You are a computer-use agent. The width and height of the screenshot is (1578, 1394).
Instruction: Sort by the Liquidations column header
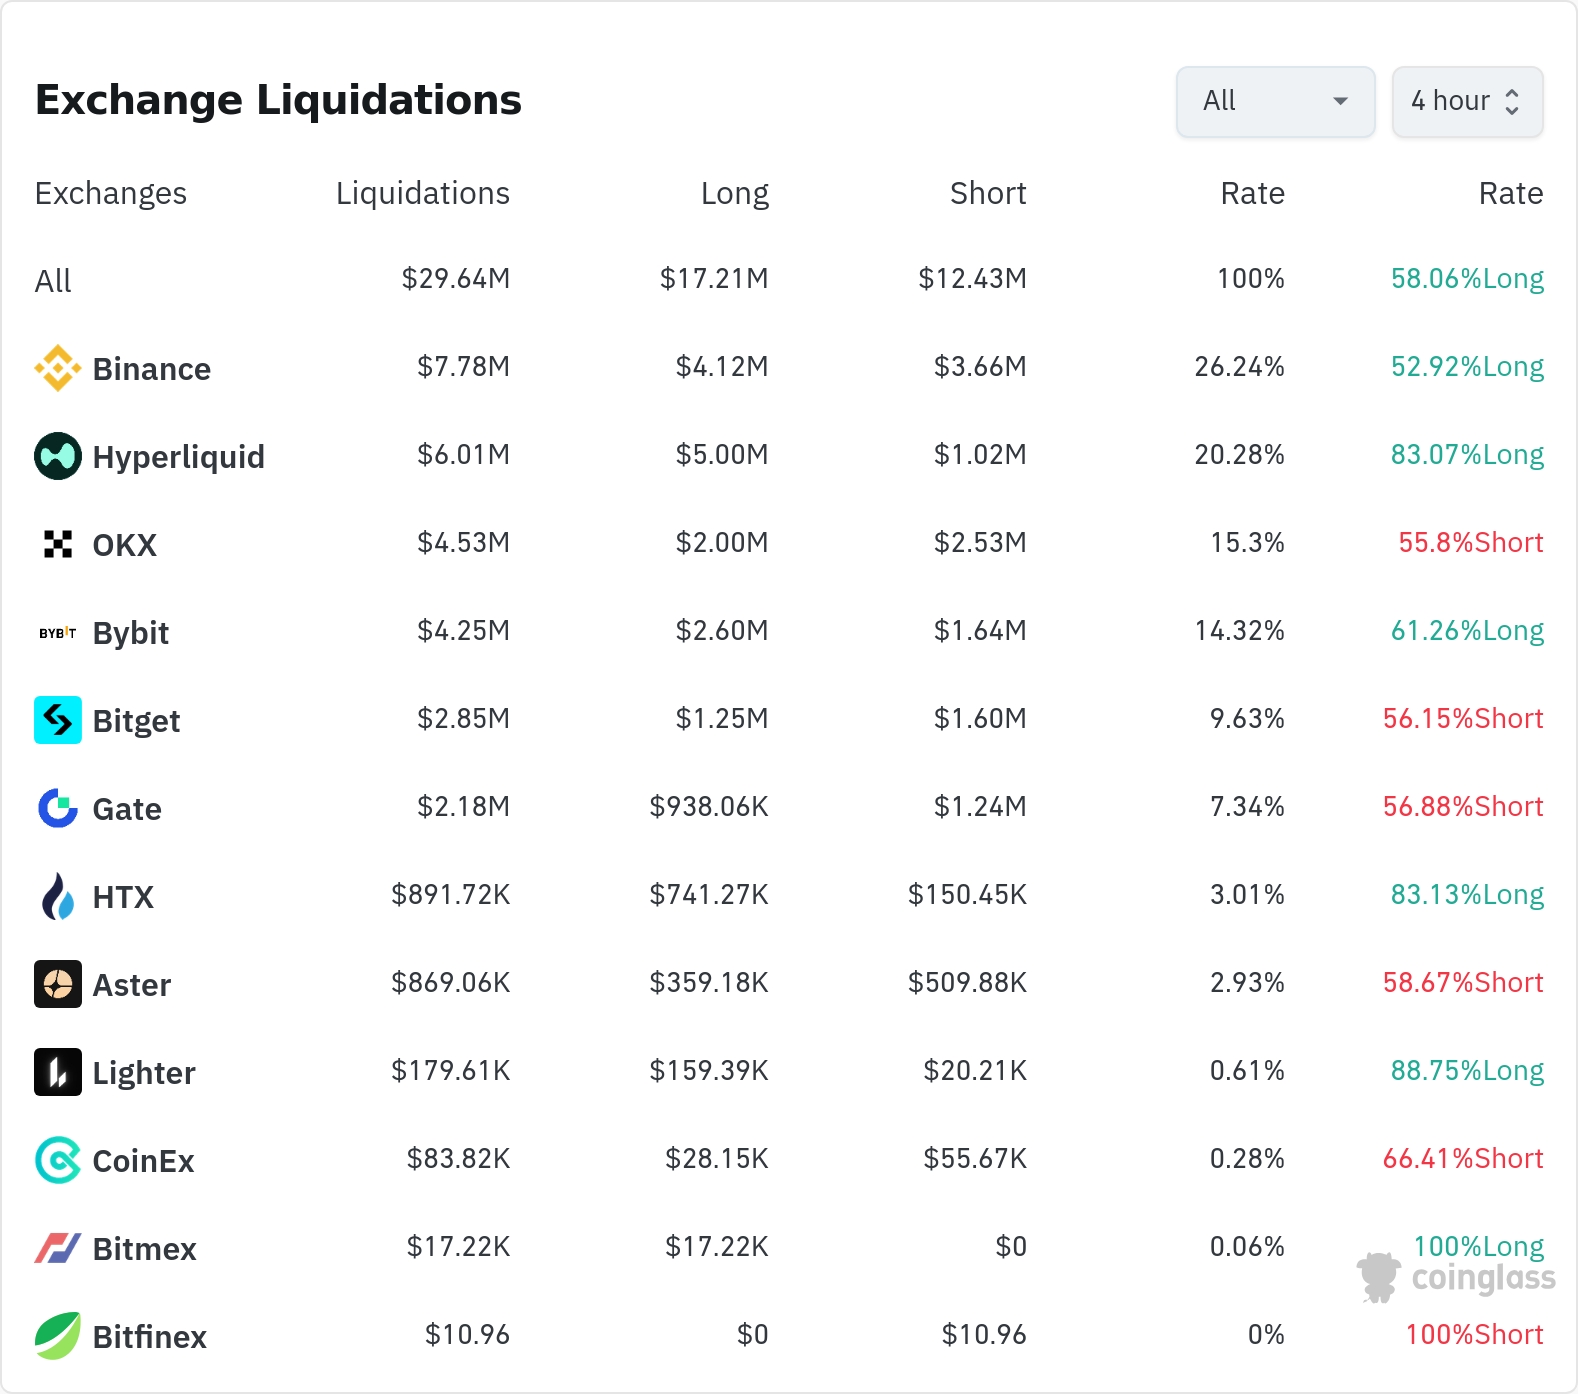pos(422,193)
